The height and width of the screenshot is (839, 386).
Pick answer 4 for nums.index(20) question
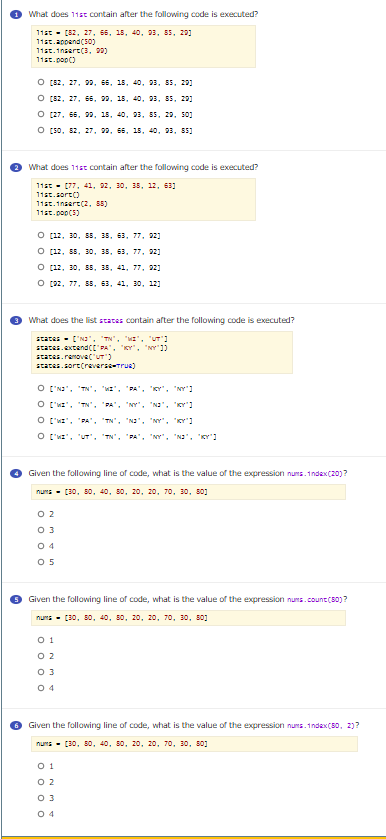(41, 546)
